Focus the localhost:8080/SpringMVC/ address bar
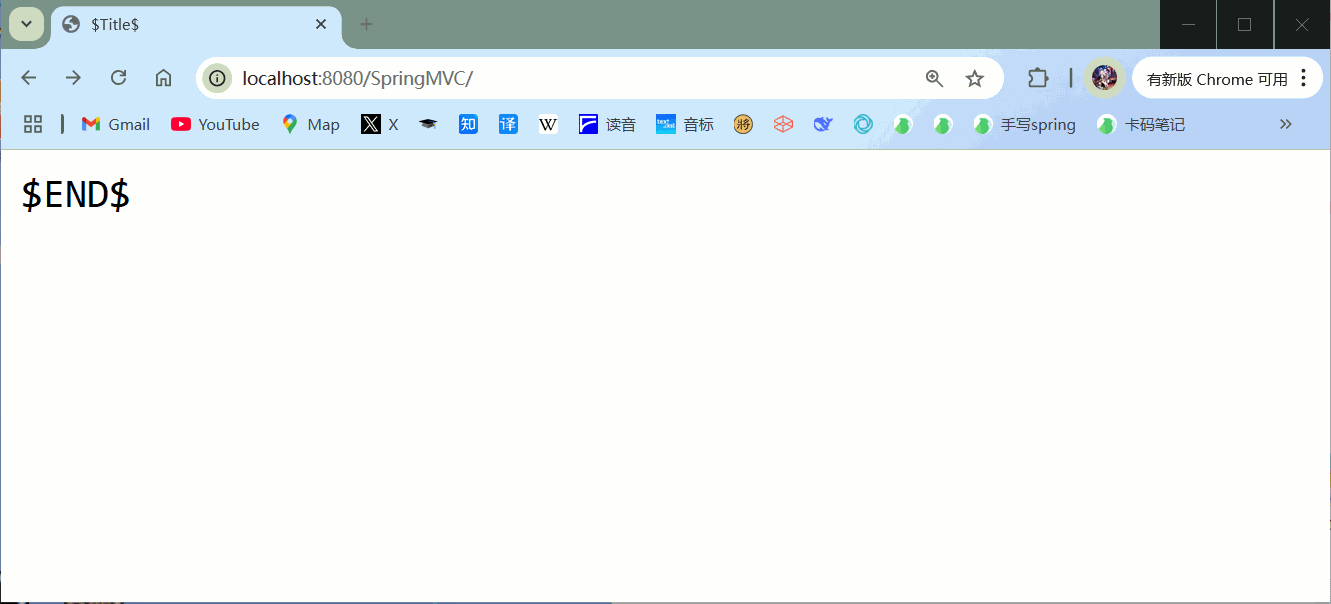Image resolution: width=1331 pixels, height=604 pixels. pos(600,78)
